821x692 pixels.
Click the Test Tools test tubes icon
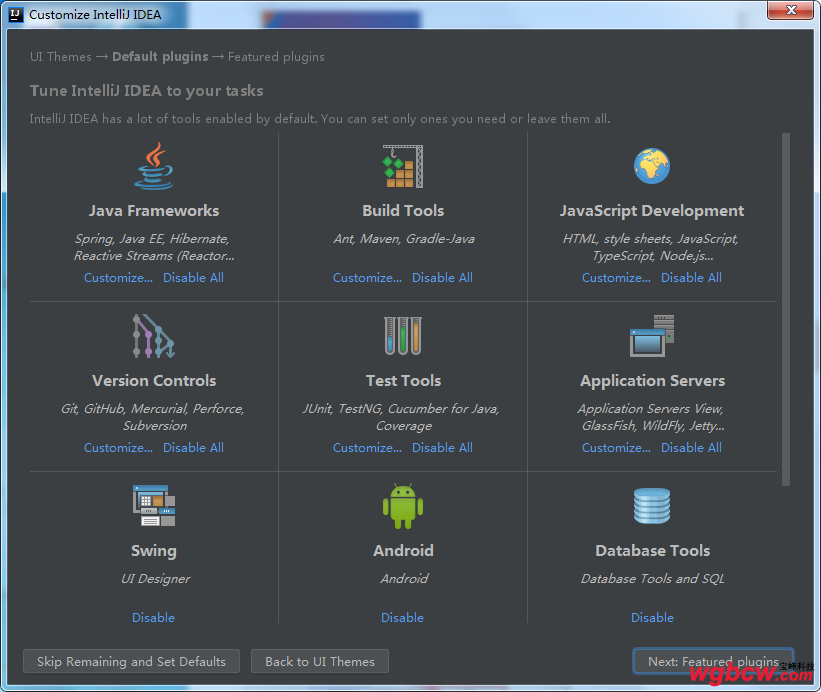403,336
